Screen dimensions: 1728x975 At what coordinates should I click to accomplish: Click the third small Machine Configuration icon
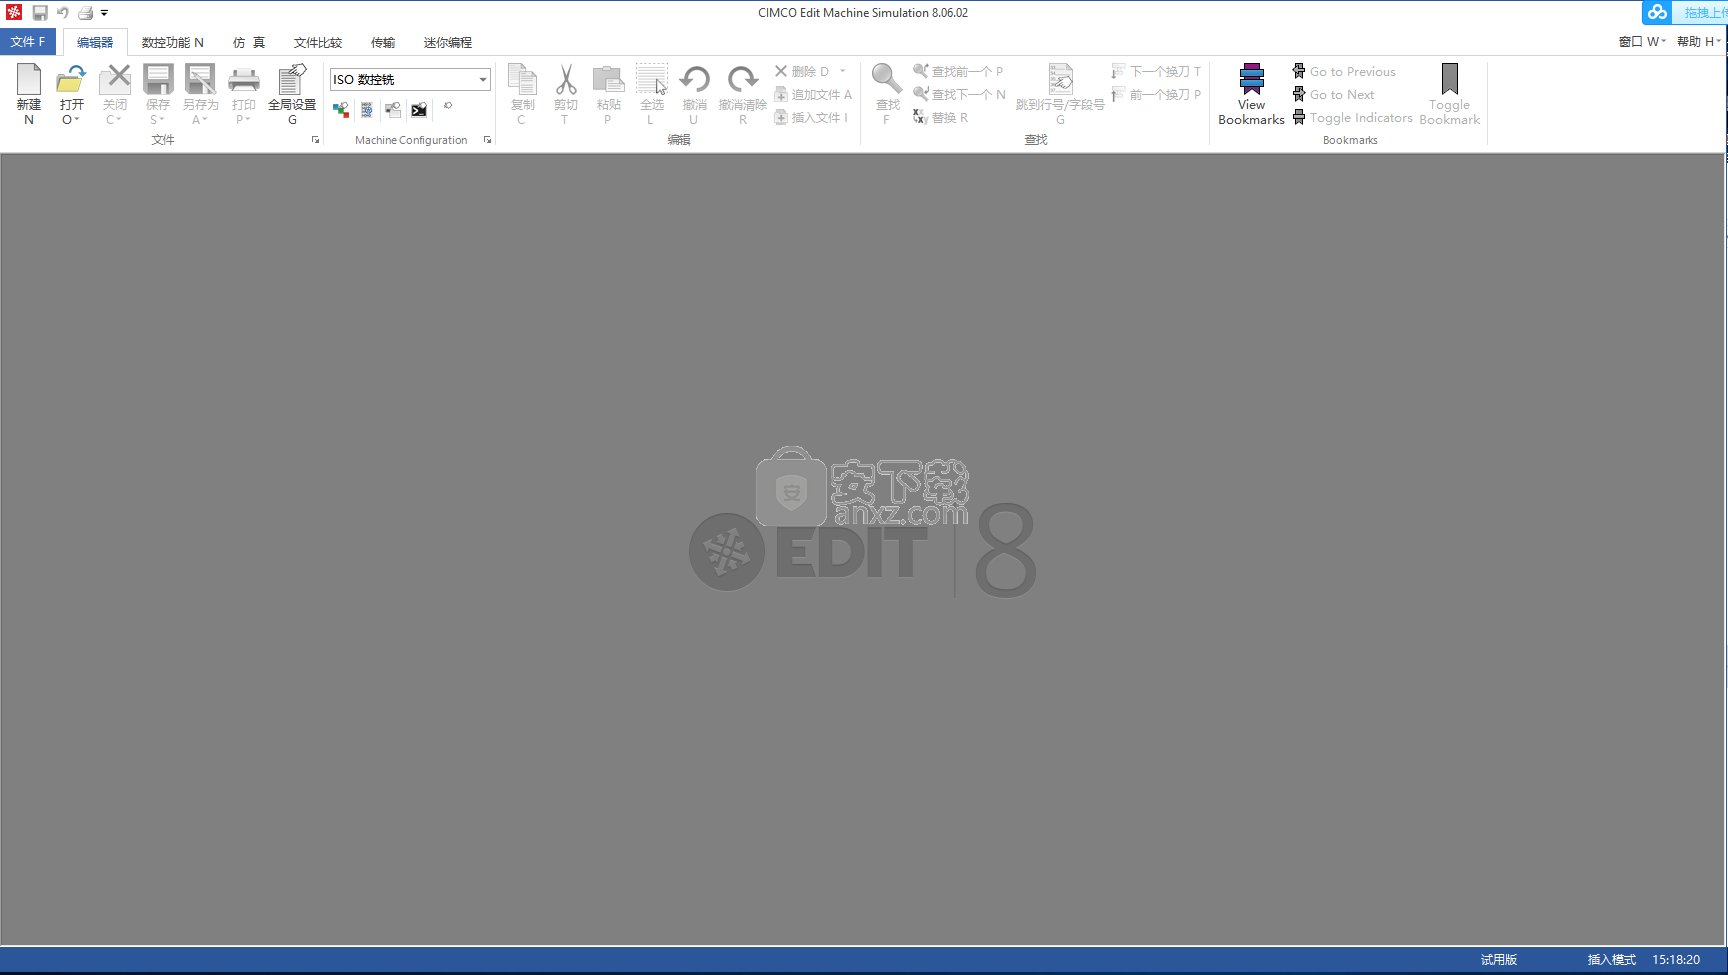[393, 110]
